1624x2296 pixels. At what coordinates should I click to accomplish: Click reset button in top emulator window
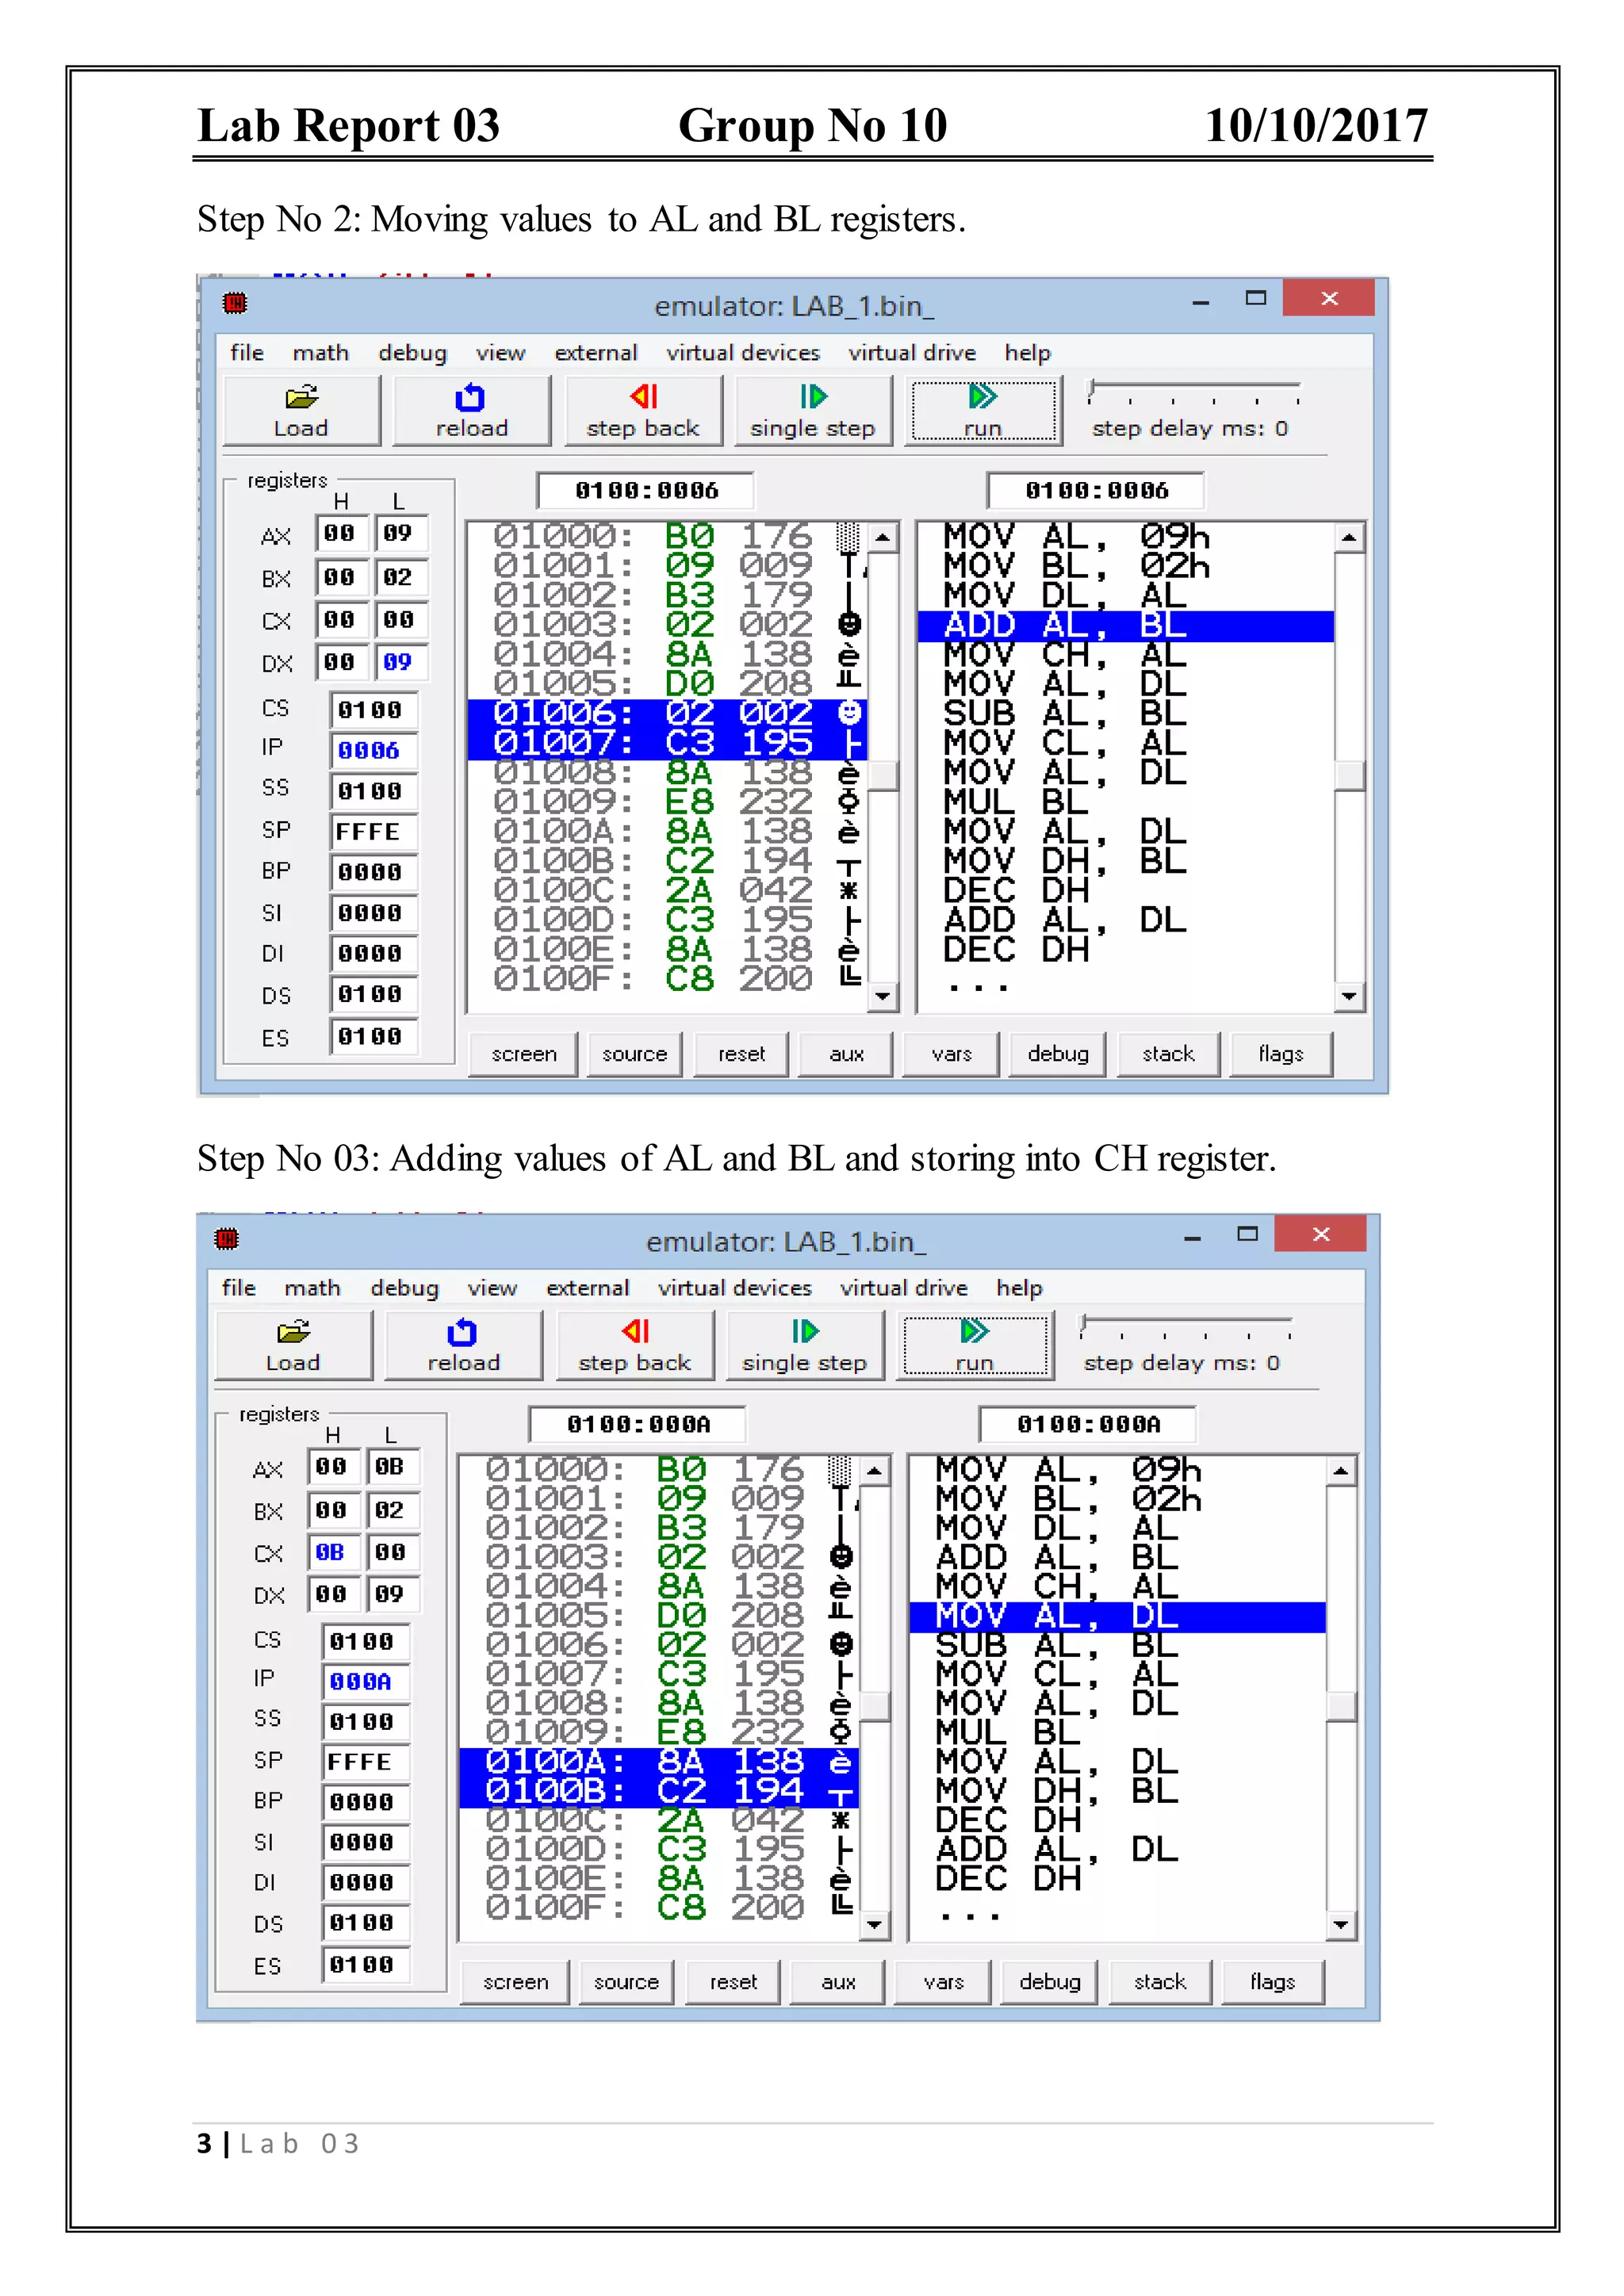pyautogui.click(x=741, y=1054)
